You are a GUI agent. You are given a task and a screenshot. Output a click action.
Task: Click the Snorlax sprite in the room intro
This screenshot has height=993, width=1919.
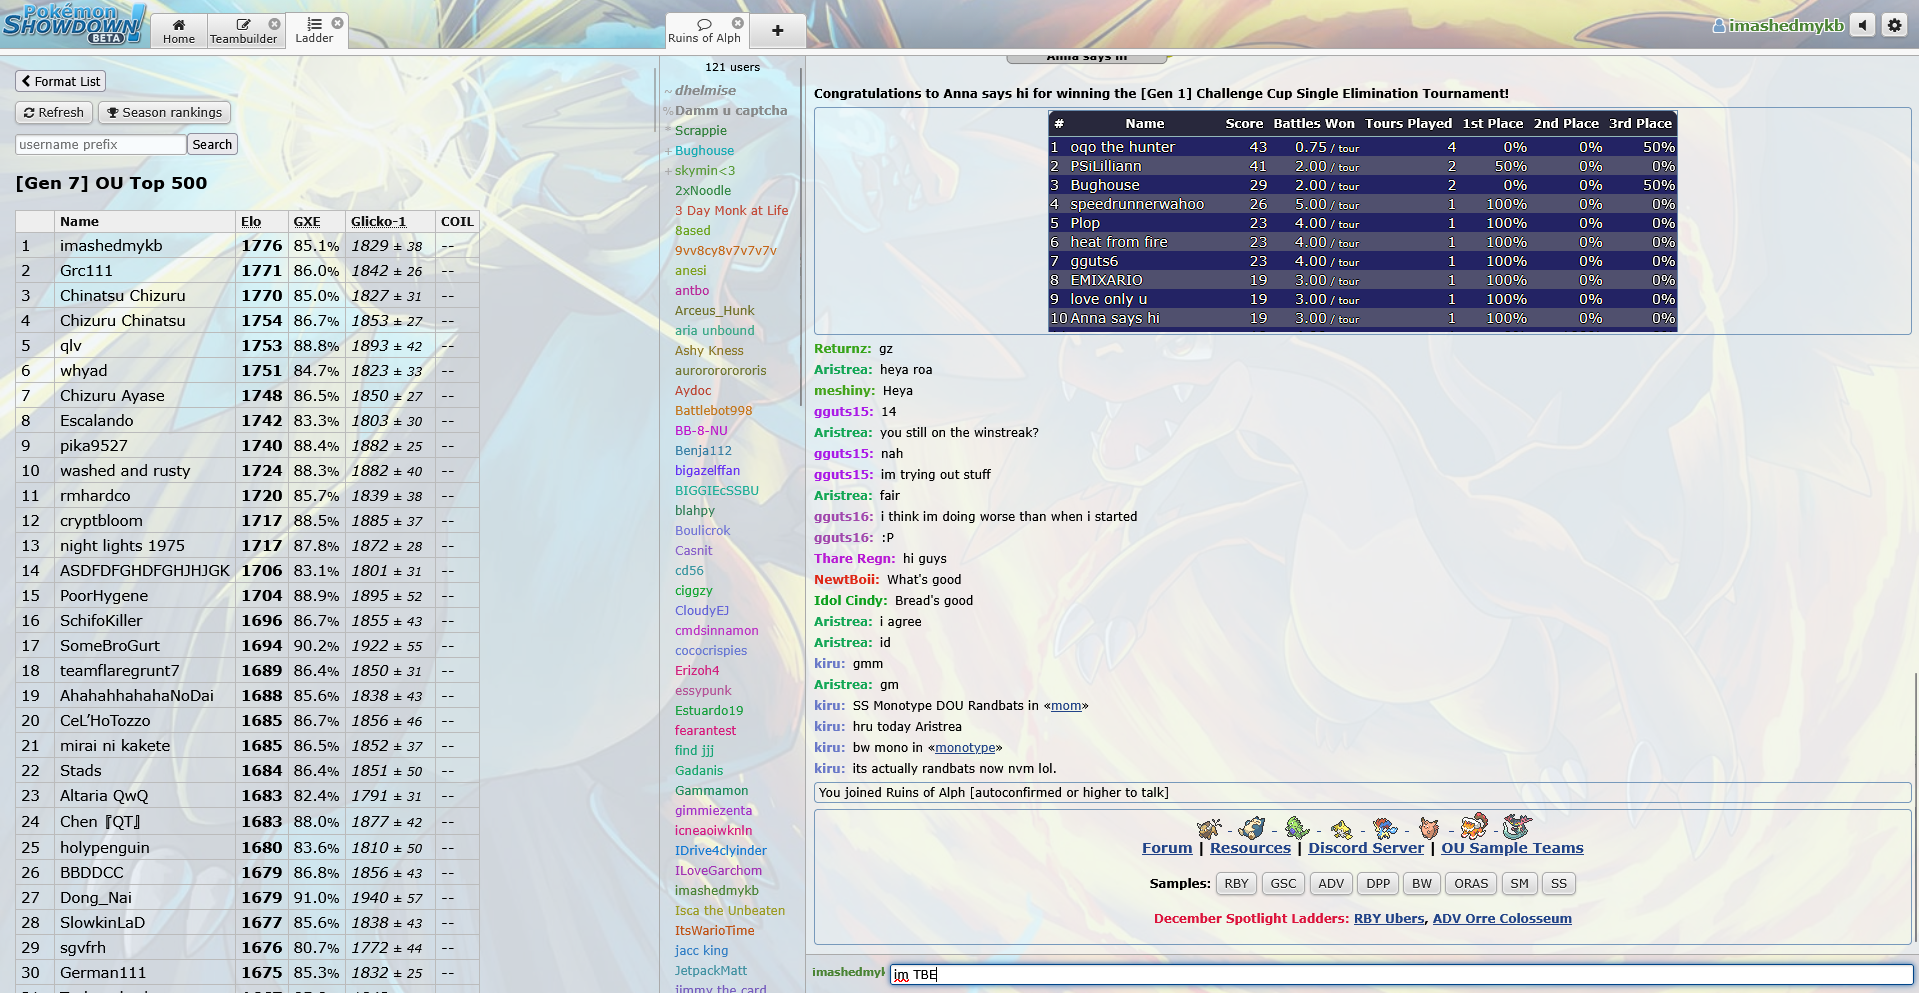click(1252, 828)
